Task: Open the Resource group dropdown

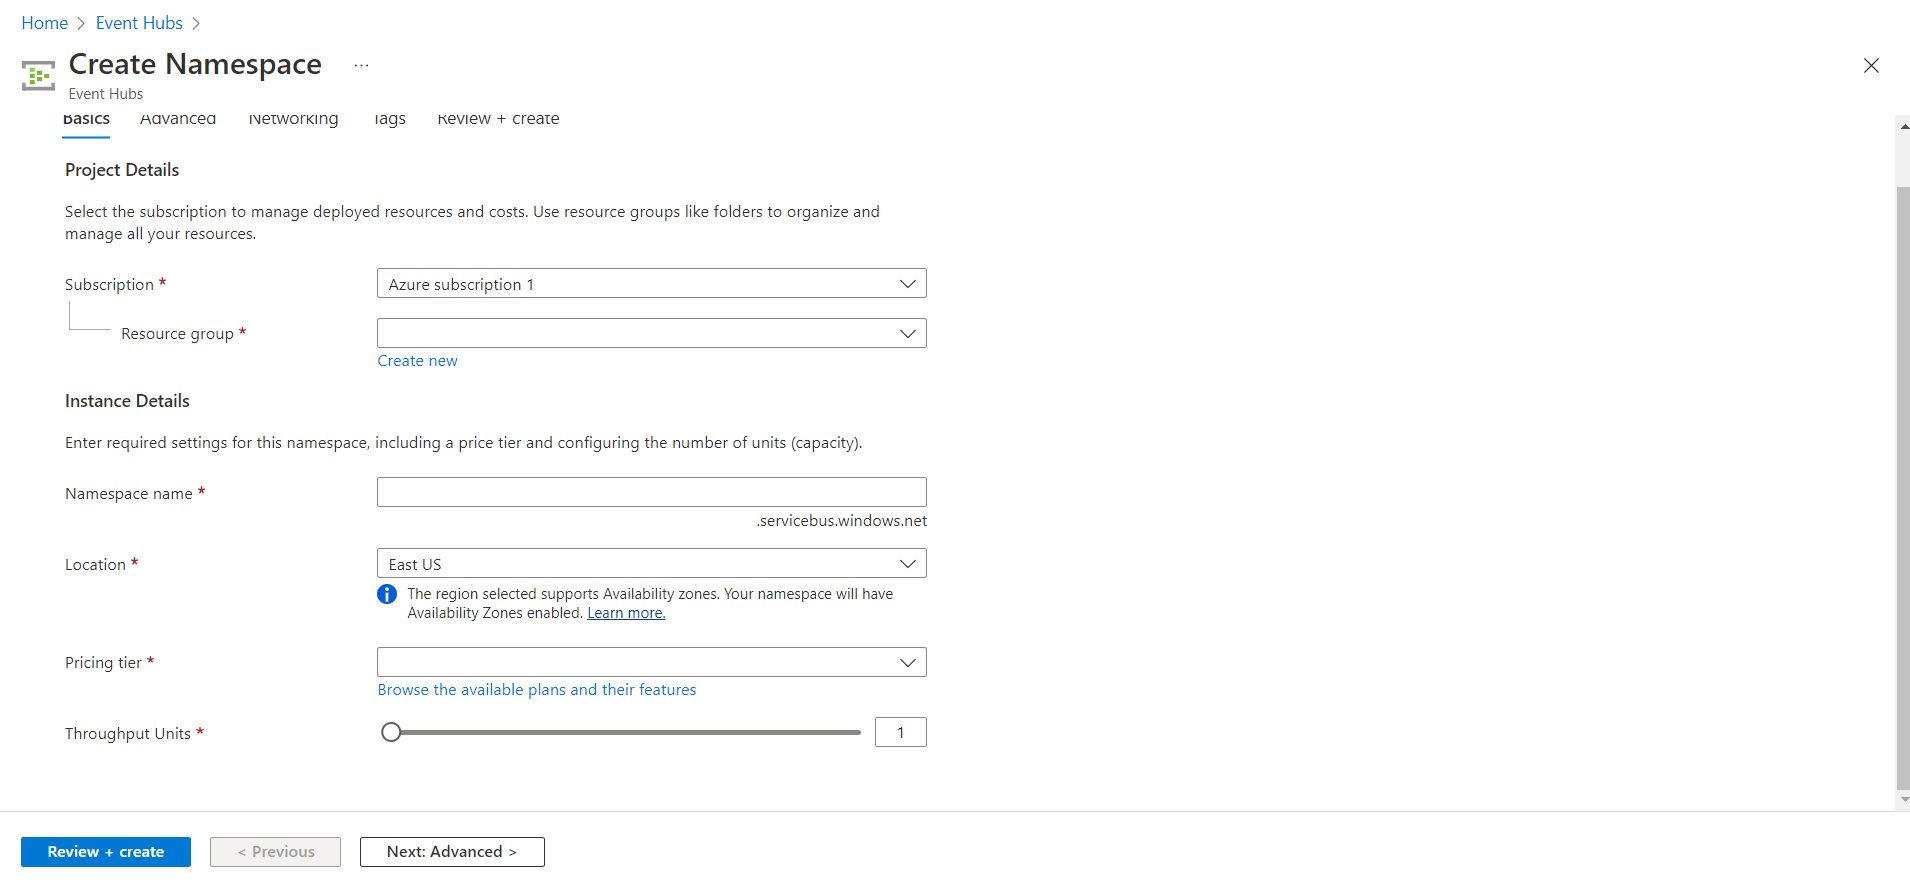Action: click(x=651, y=333)
